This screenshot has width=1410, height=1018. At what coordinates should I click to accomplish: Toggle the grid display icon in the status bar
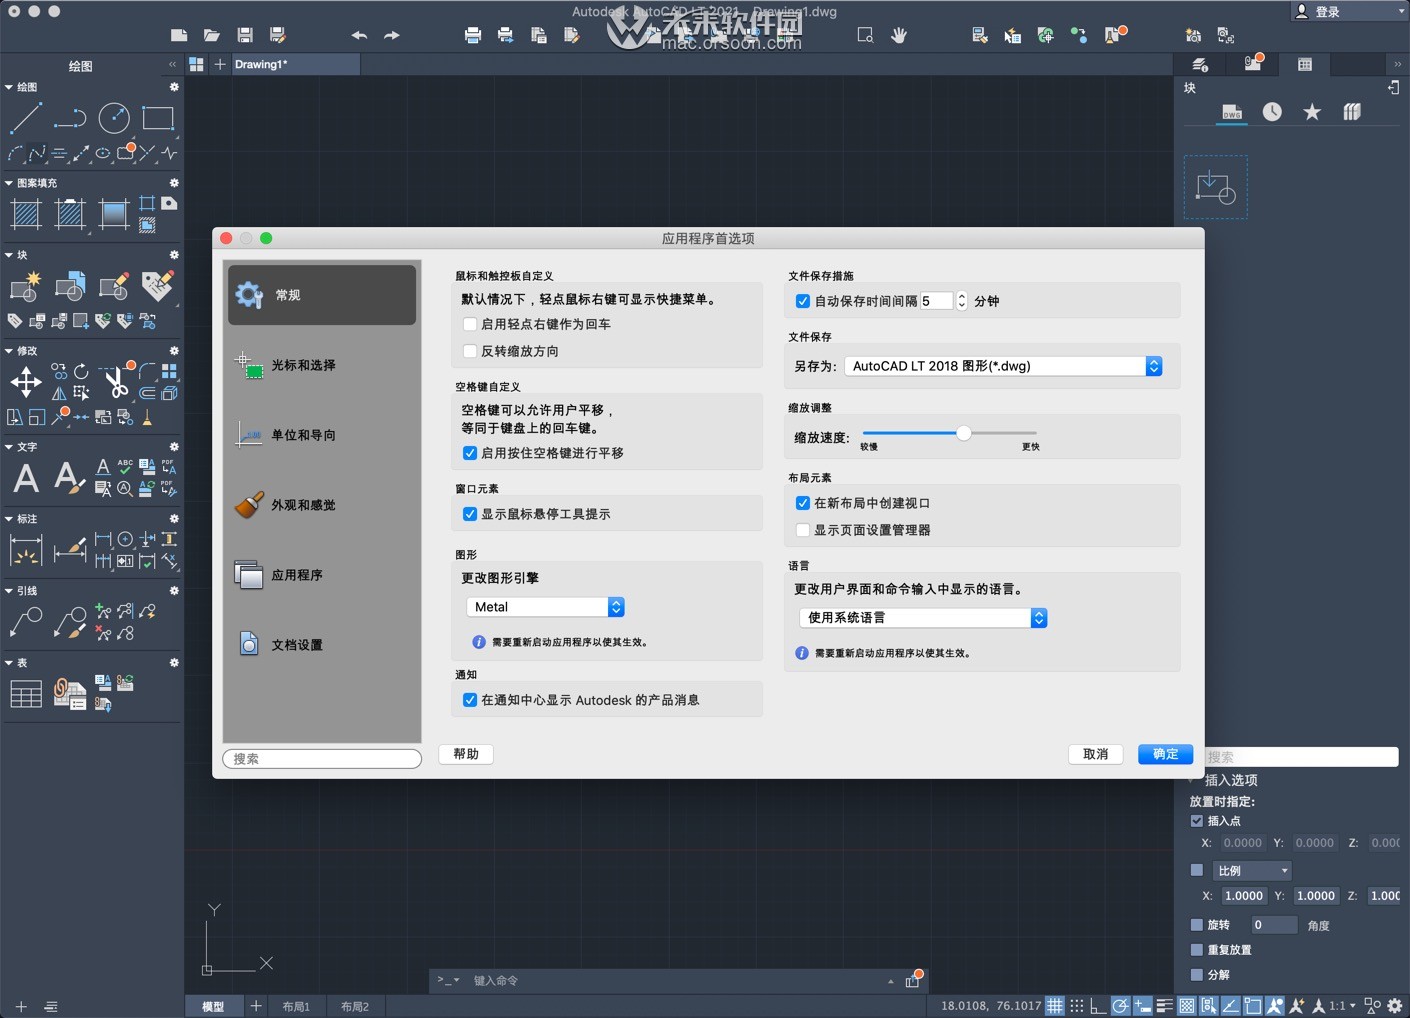(x=1054, y=1005)
